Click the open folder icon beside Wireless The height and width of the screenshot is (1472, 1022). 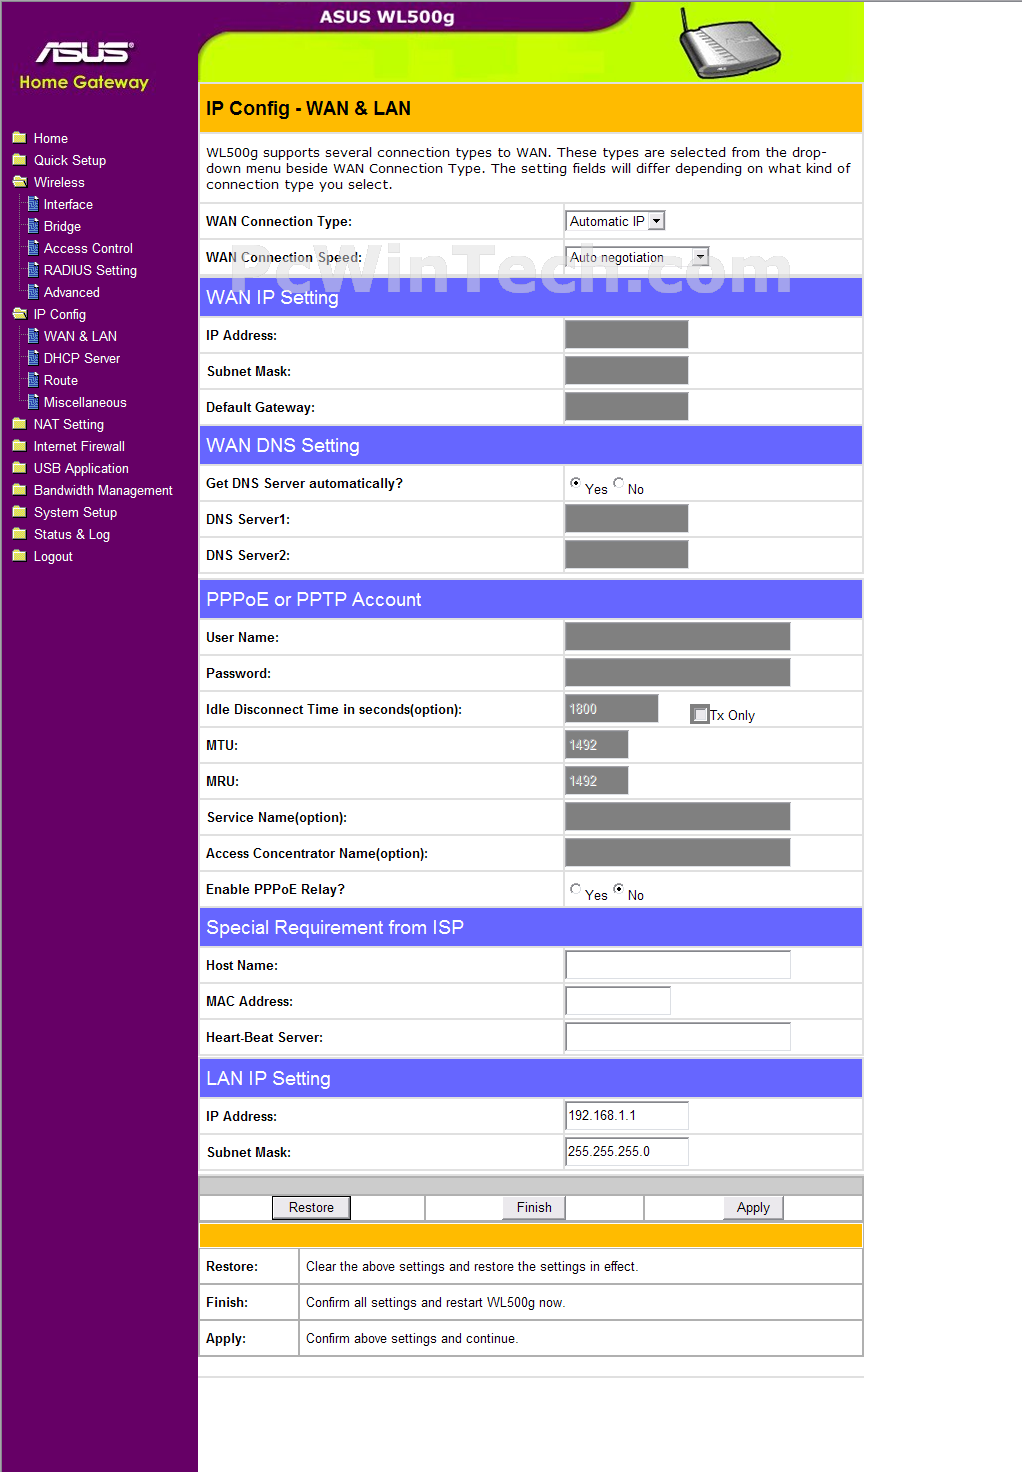19,182
